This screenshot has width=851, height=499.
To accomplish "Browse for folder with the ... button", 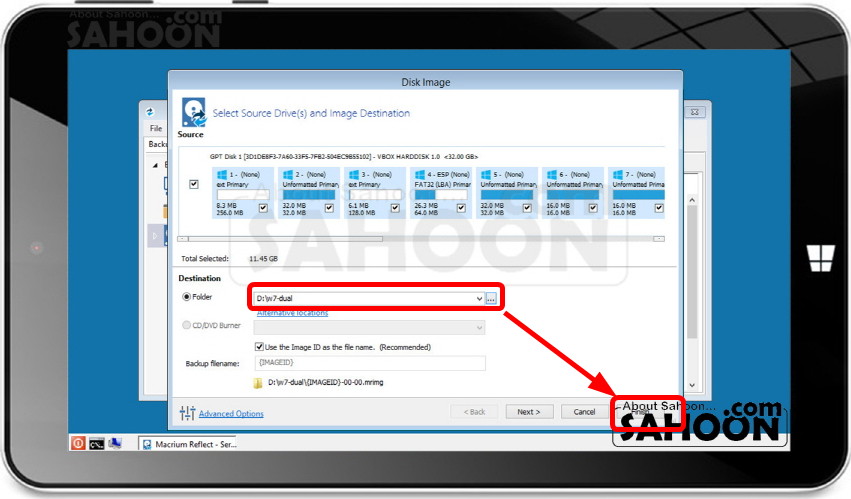I will tap(491, 299).
